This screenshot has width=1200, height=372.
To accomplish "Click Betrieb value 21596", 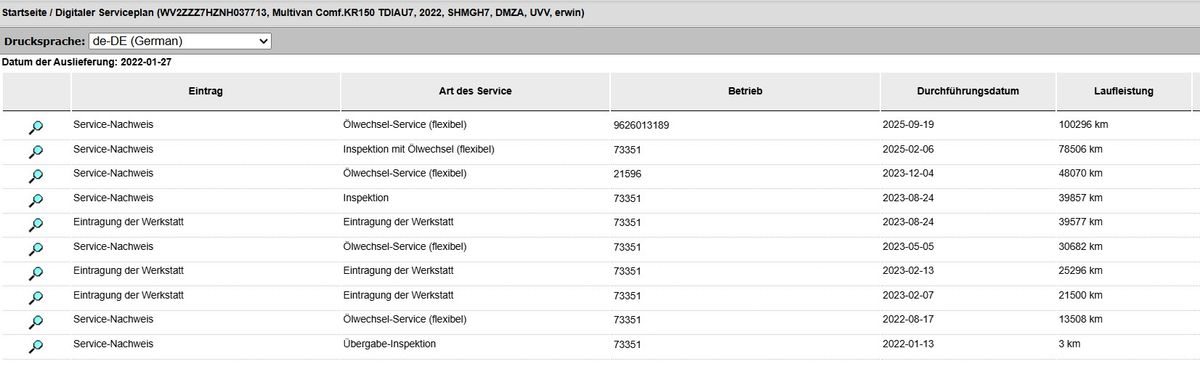I will pyautogui.click(x=627, y=174).
